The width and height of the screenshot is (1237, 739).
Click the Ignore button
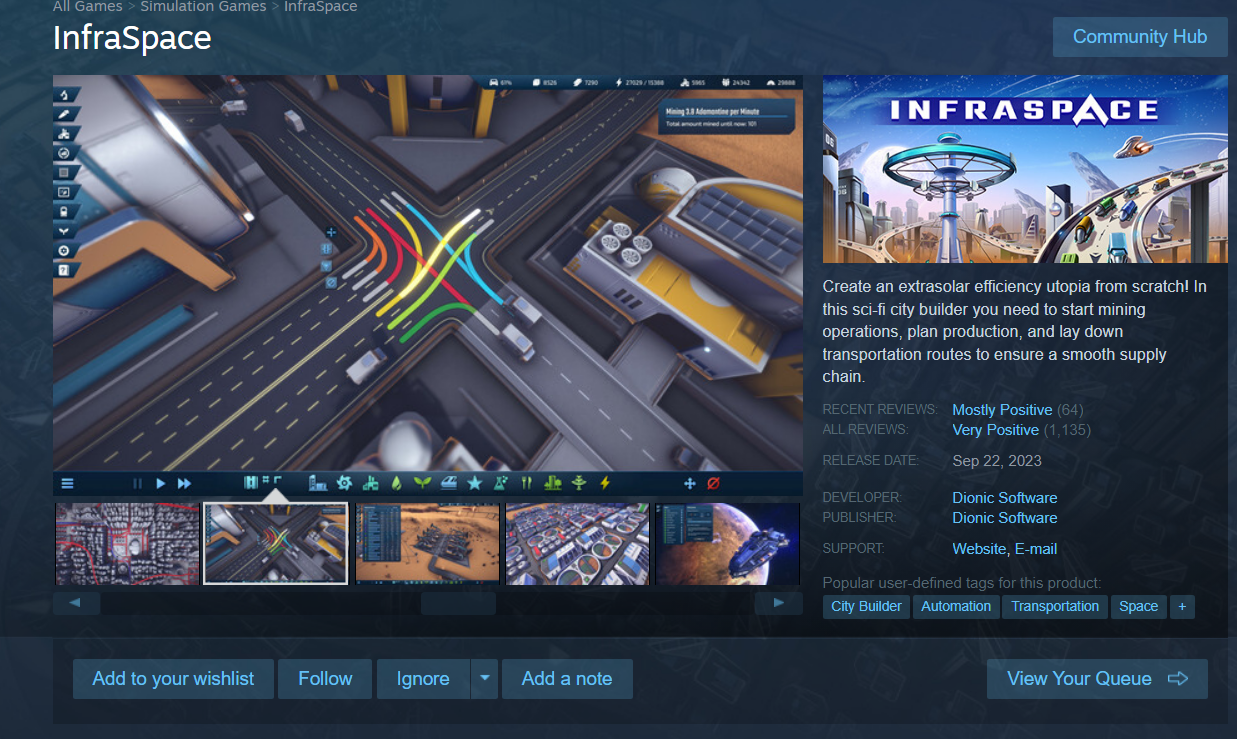pos(423,679)
